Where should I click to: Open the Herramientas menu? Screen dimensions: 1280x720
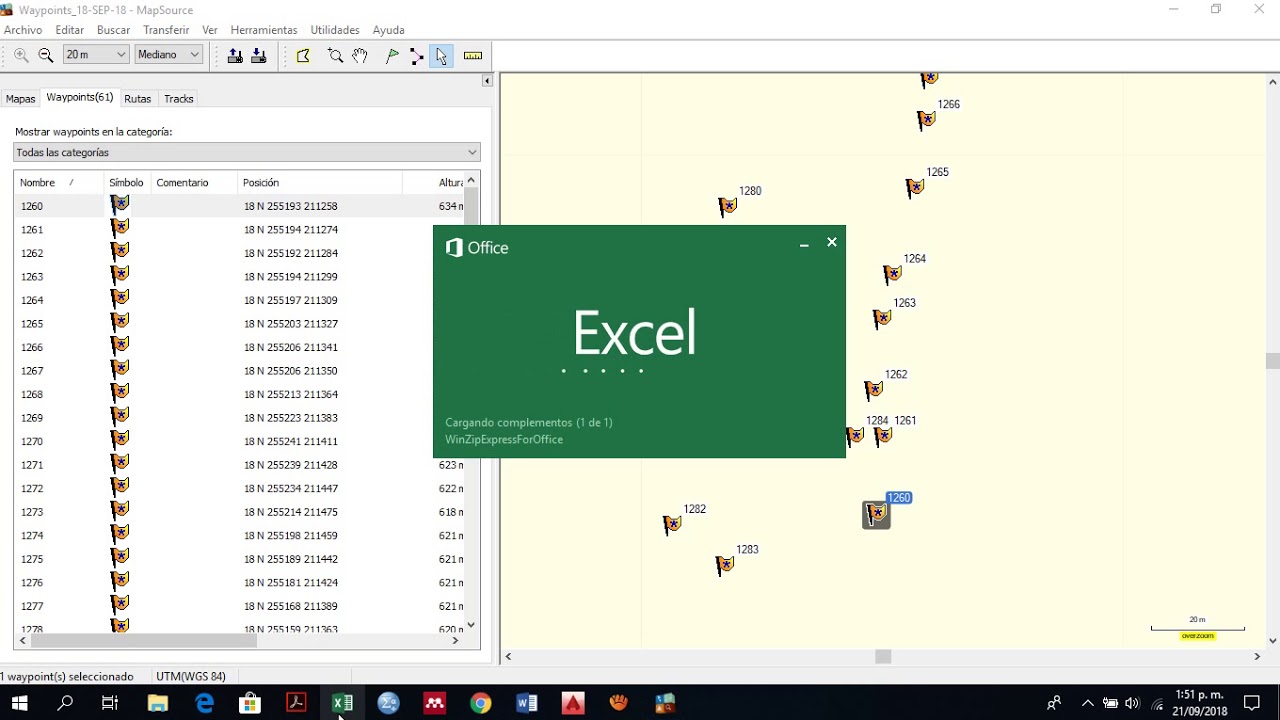pyautogui.click(x=264, y=30)
